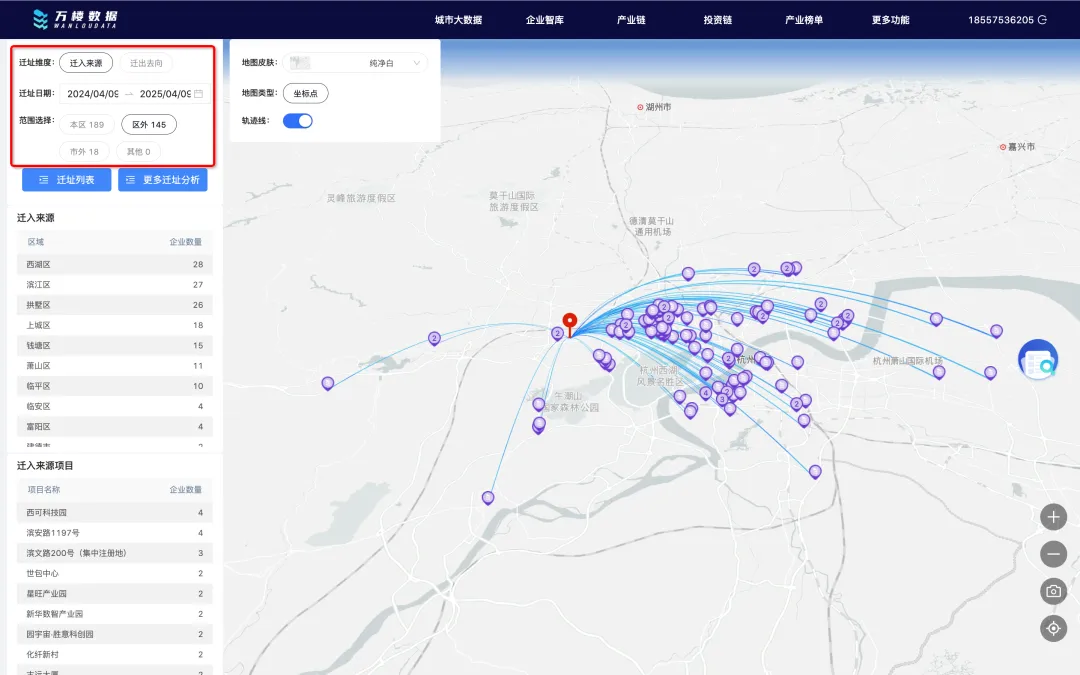Select 临安区 row in 迁入来源
Viewport: 1080px width, 675px height.
coord(114,406)
